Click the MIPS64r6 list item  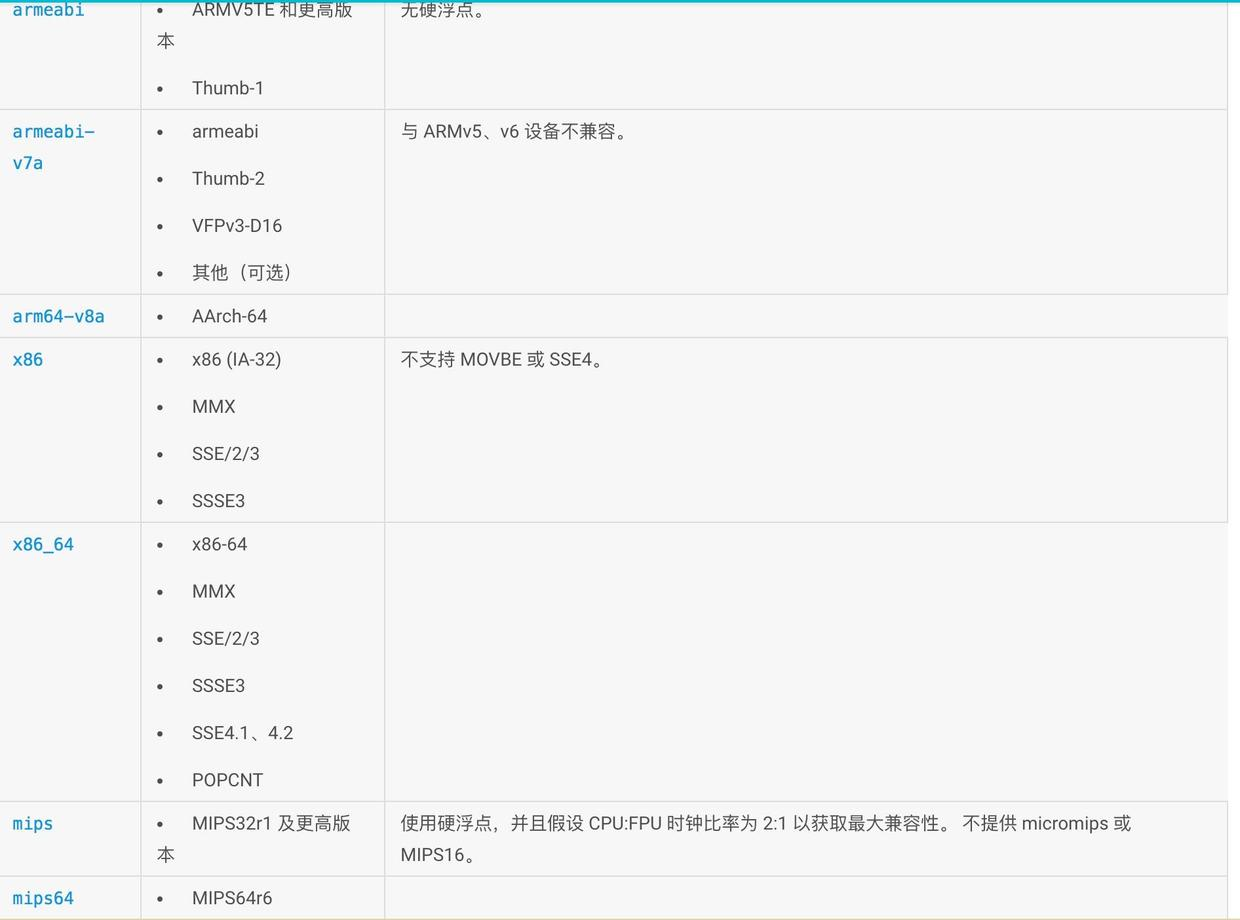[232, 897]
